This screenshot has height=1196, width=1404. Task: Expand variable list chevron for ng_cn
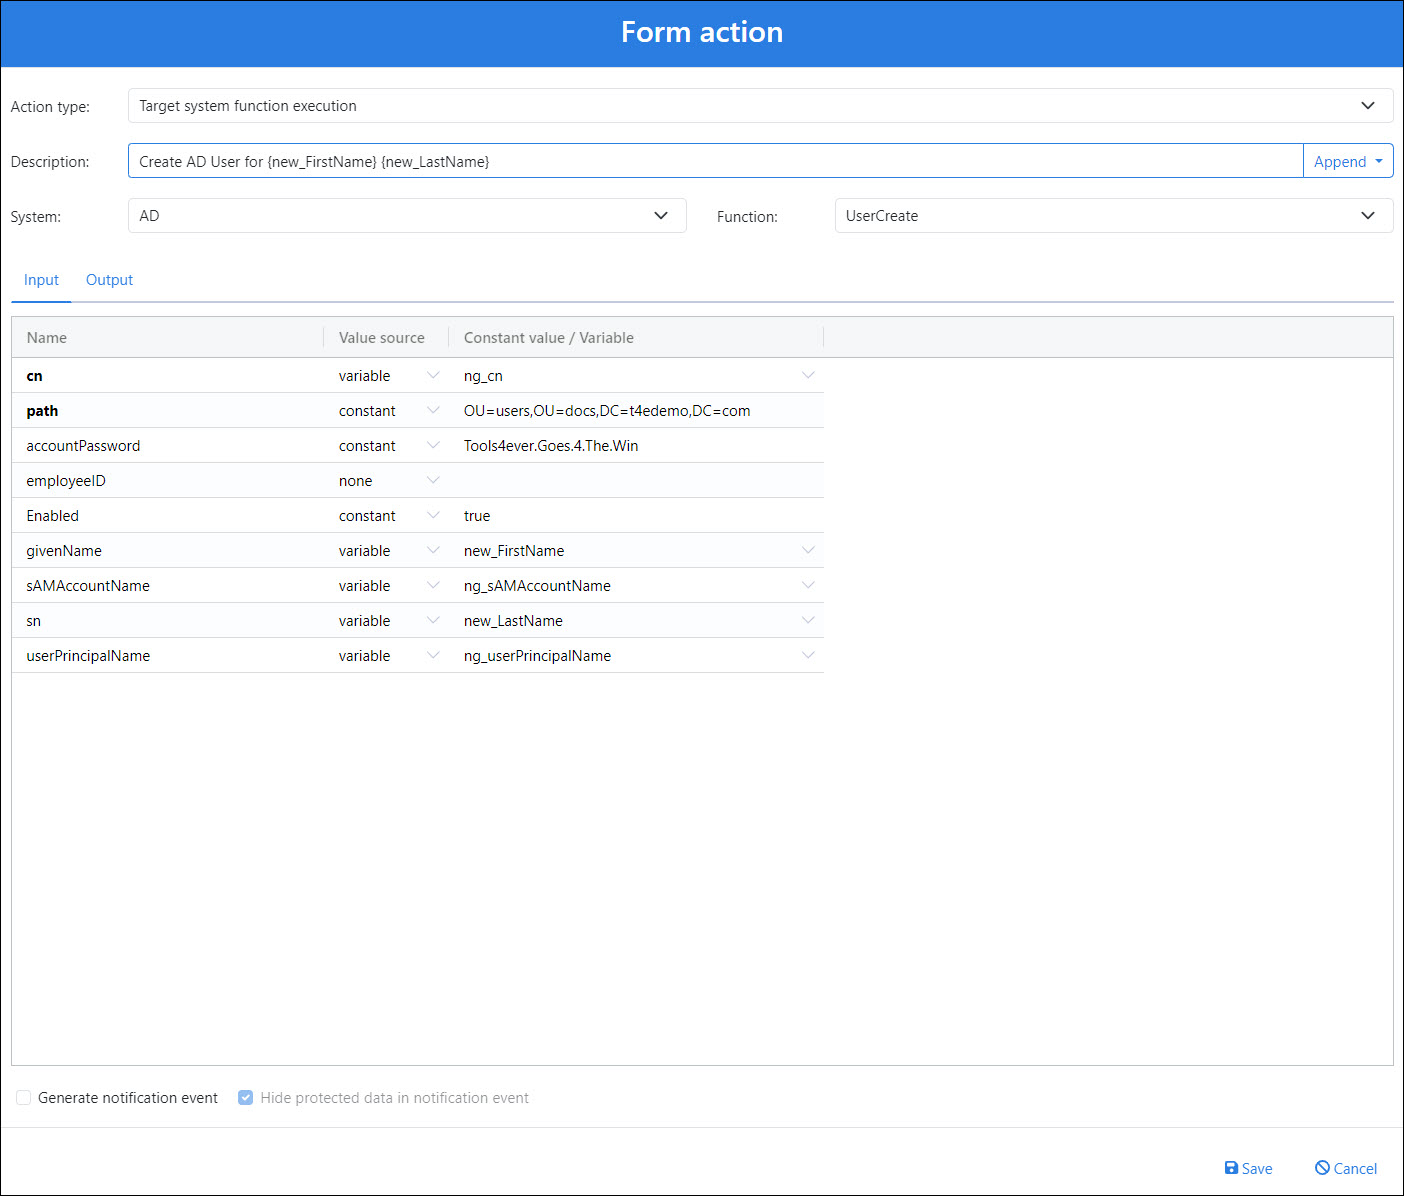click(x=808, y=376)
